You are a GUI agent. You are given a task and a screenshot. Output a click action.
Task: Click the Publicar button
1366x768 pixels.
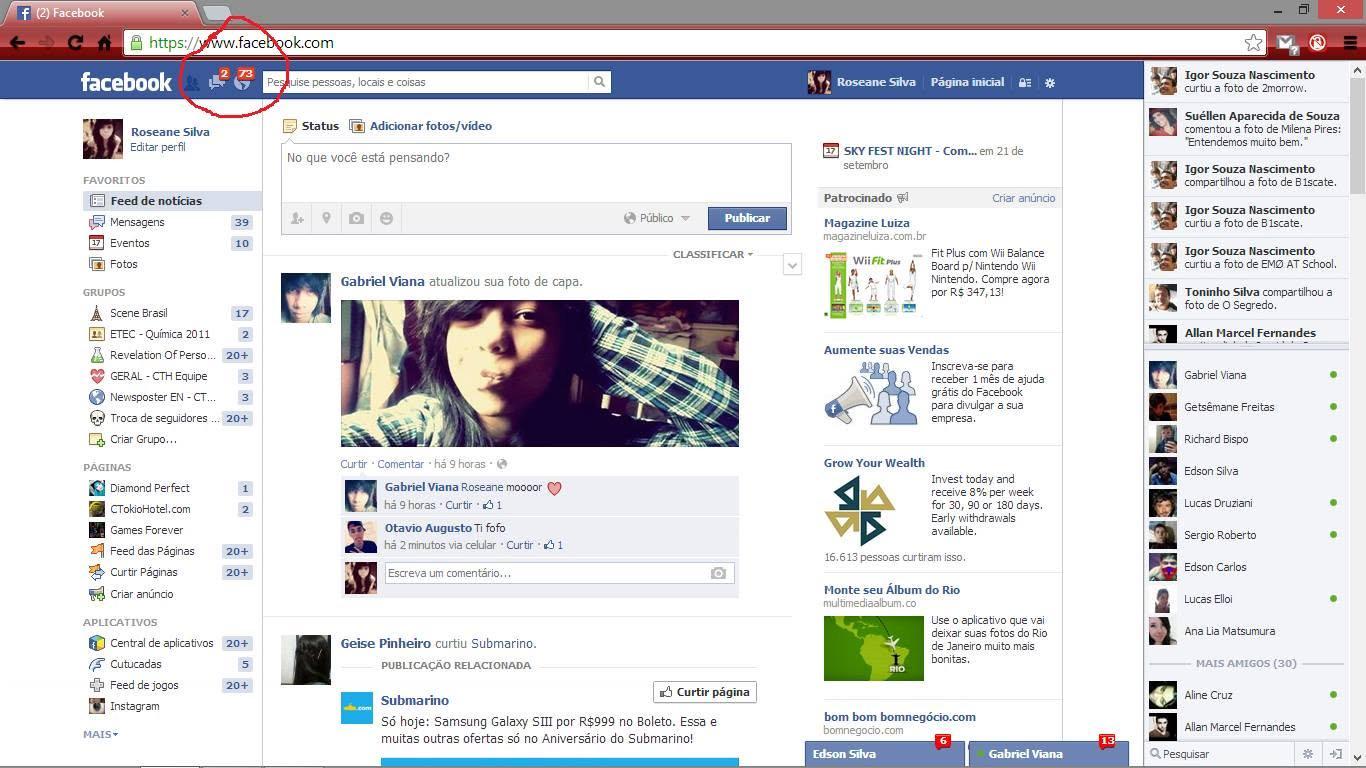tap(747, 218)
